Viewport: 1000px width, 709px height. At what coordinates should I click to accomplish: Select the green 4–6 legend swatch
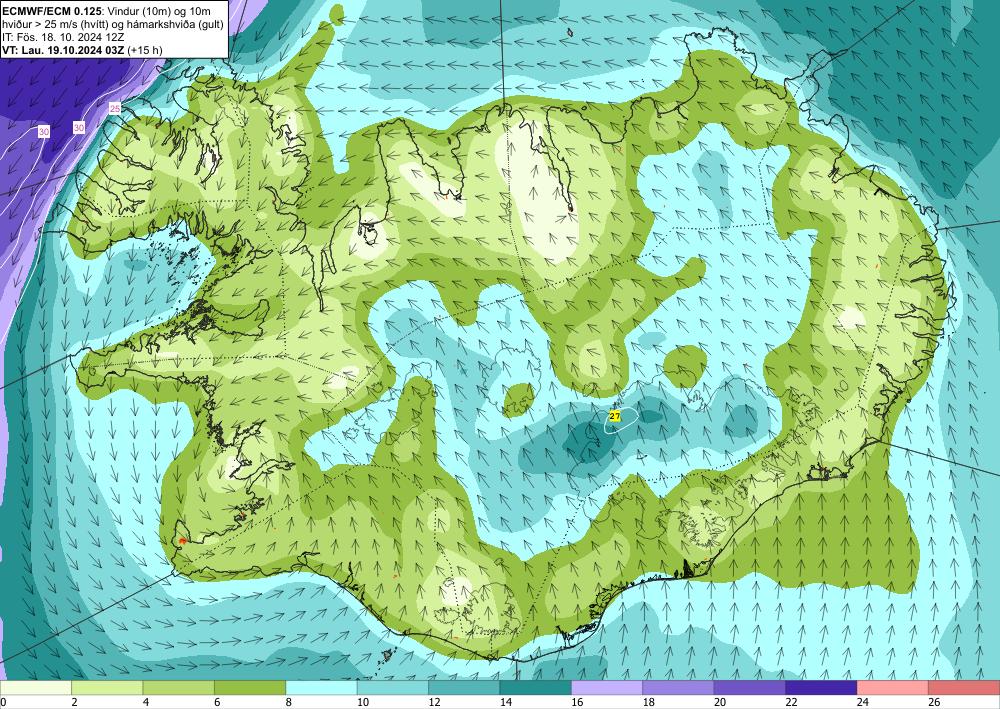[179, 688]
